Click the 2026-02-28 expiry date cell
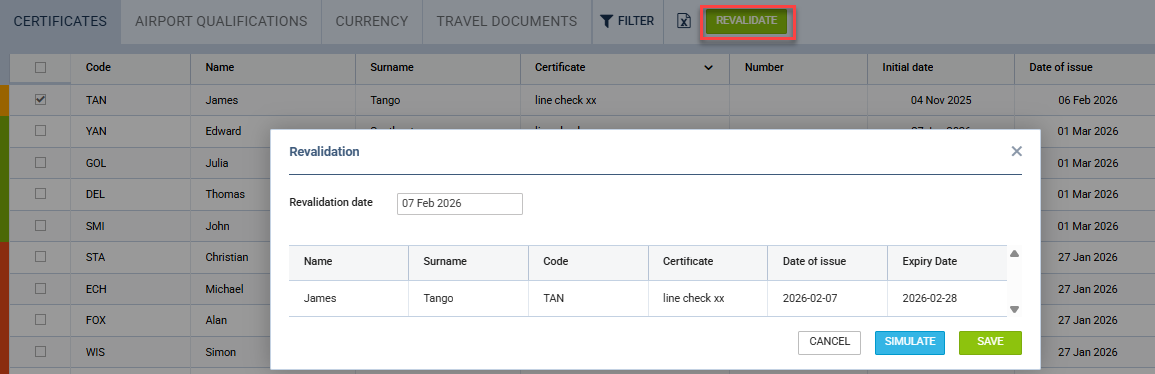This screenshot has width=1155, height=374. 929,298
